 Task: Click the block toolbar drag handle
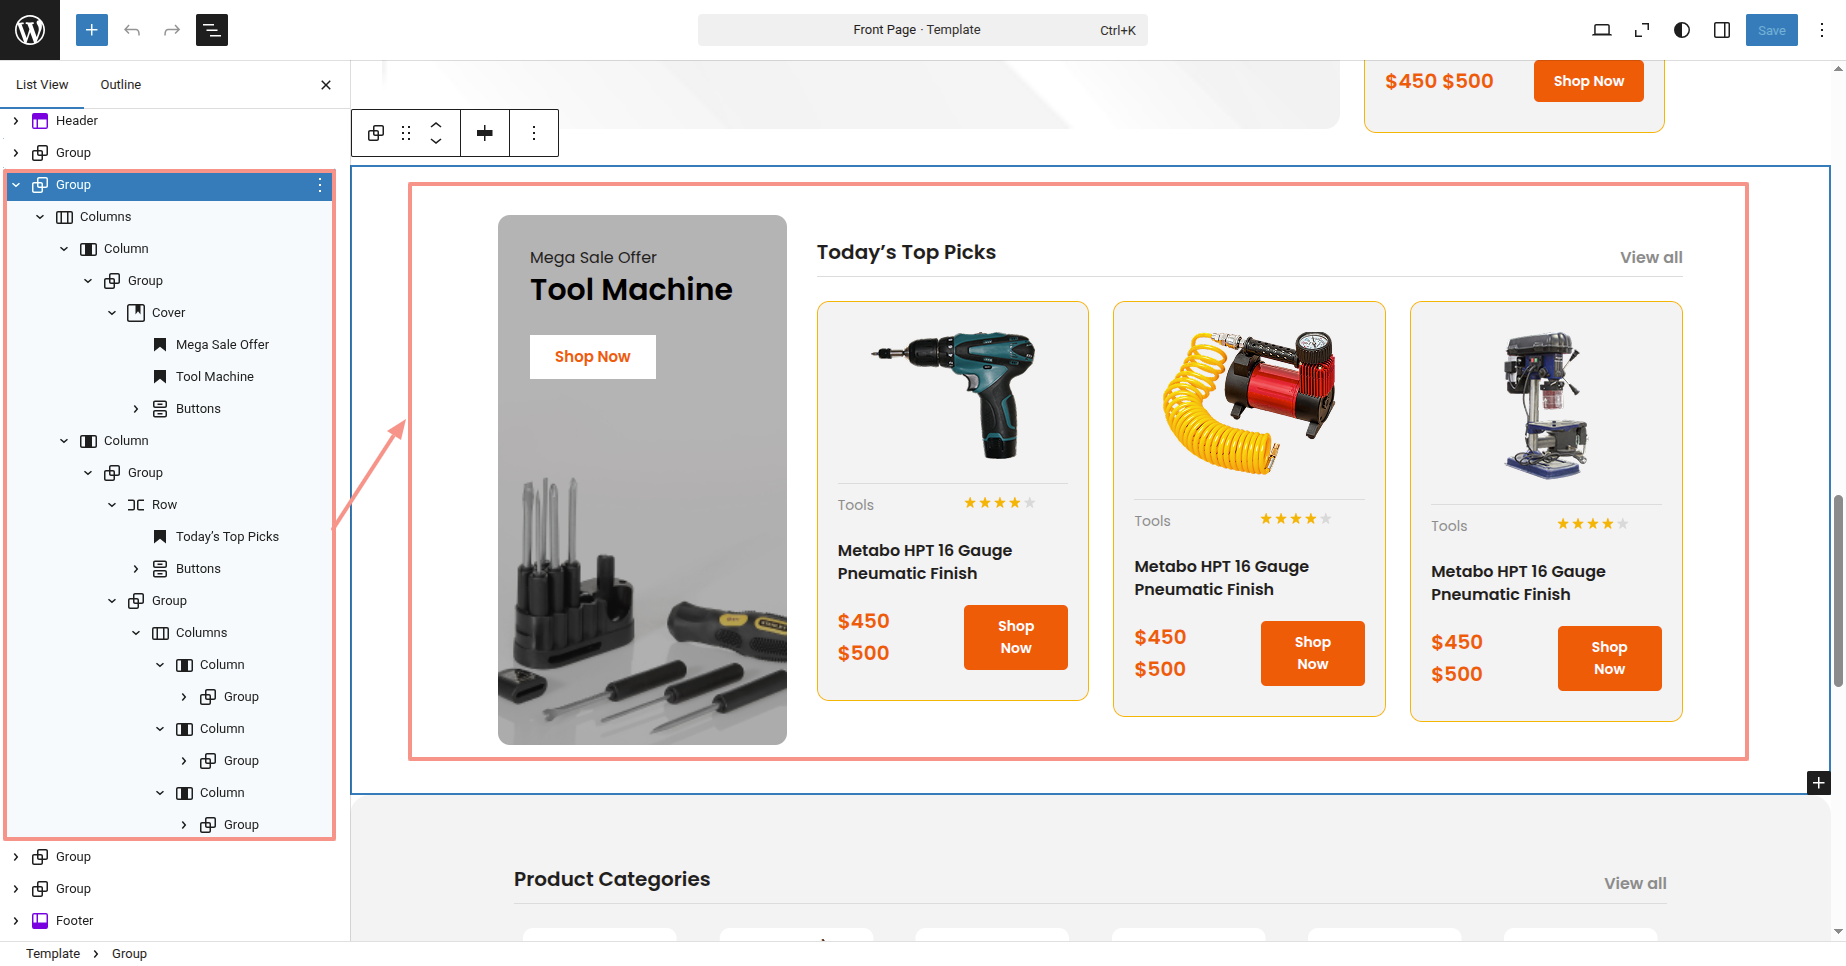406,133
